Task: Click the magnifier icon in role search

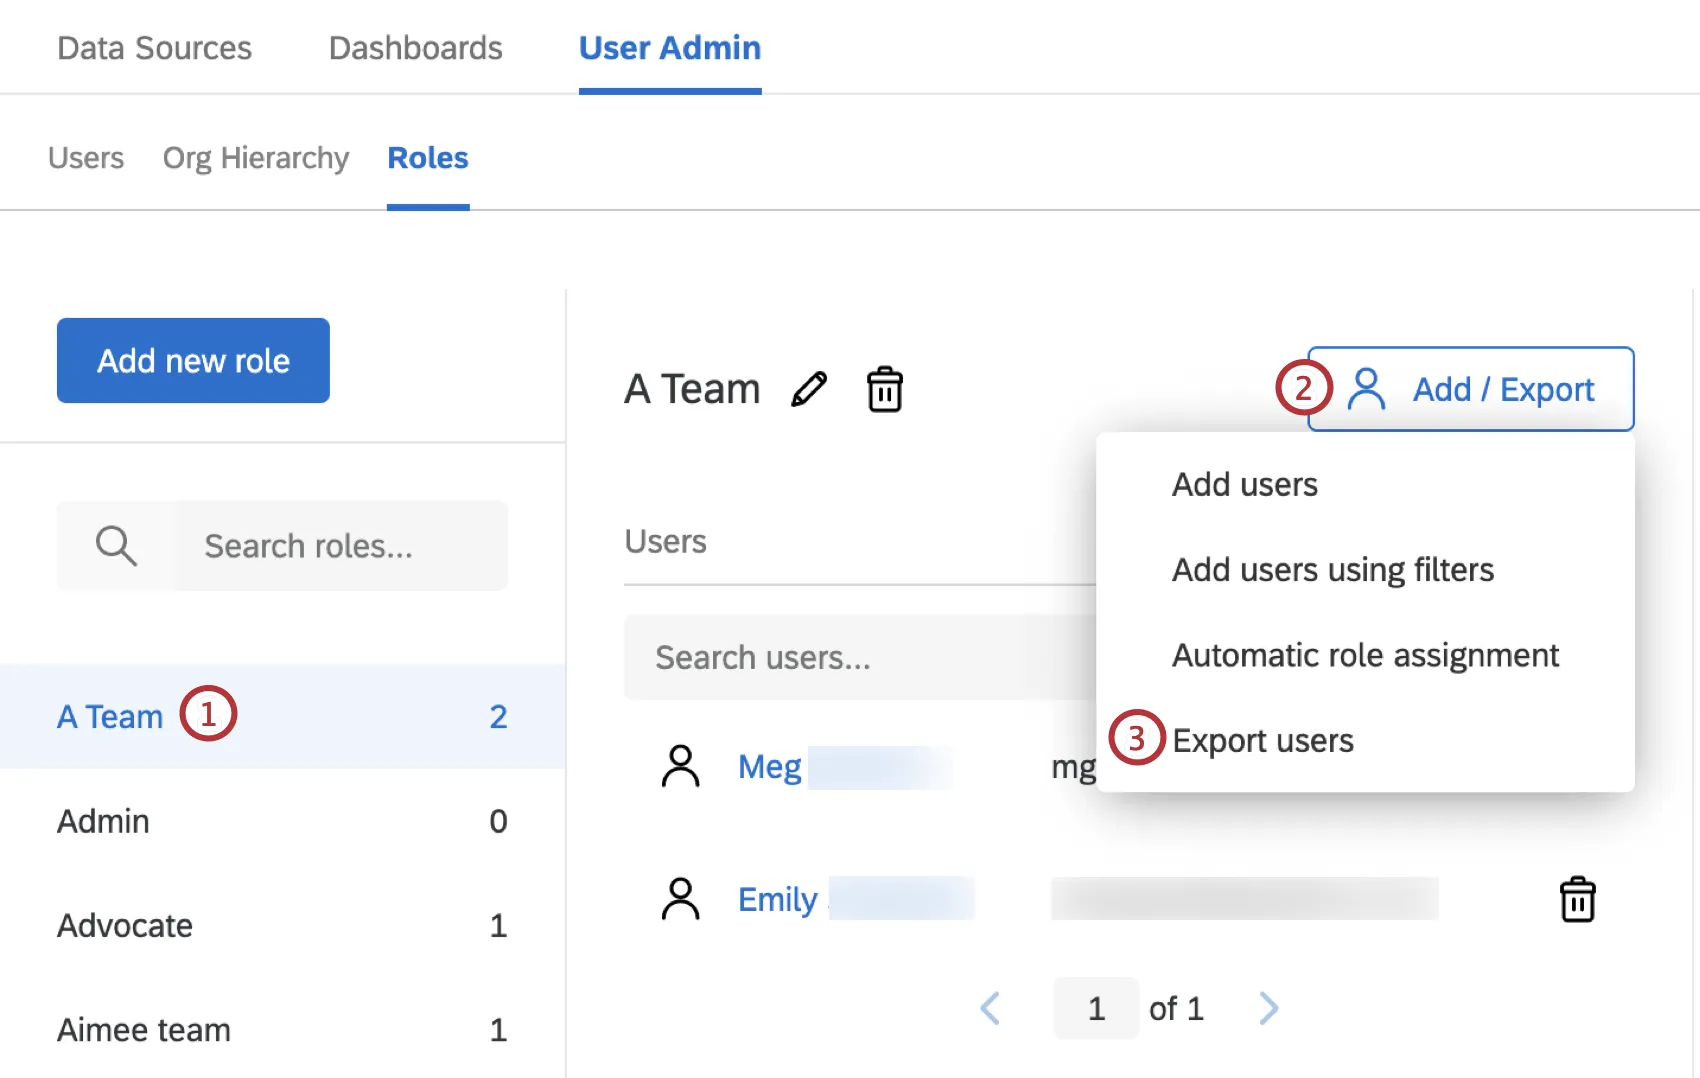Action: (116, 546)
